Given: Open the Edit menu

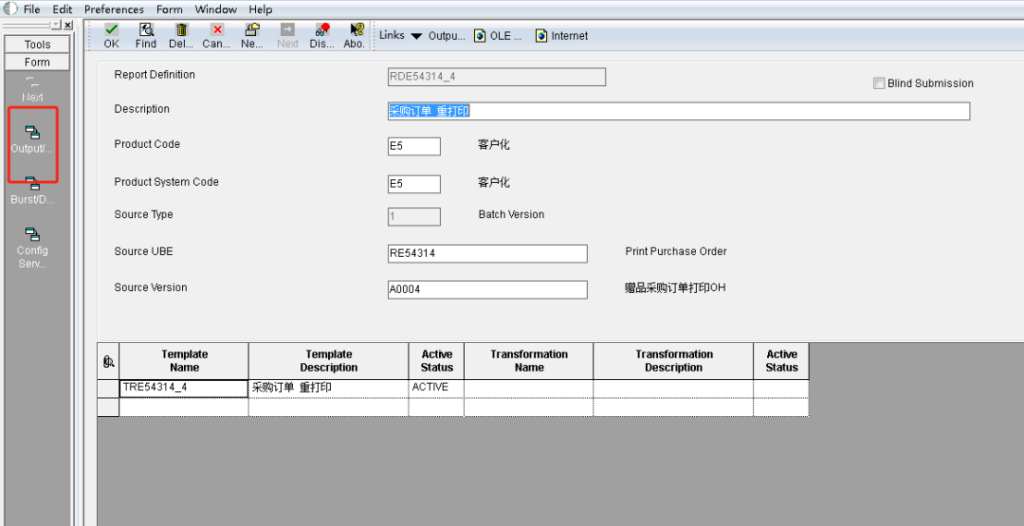Looking at the screenshot, I should 62,10.
